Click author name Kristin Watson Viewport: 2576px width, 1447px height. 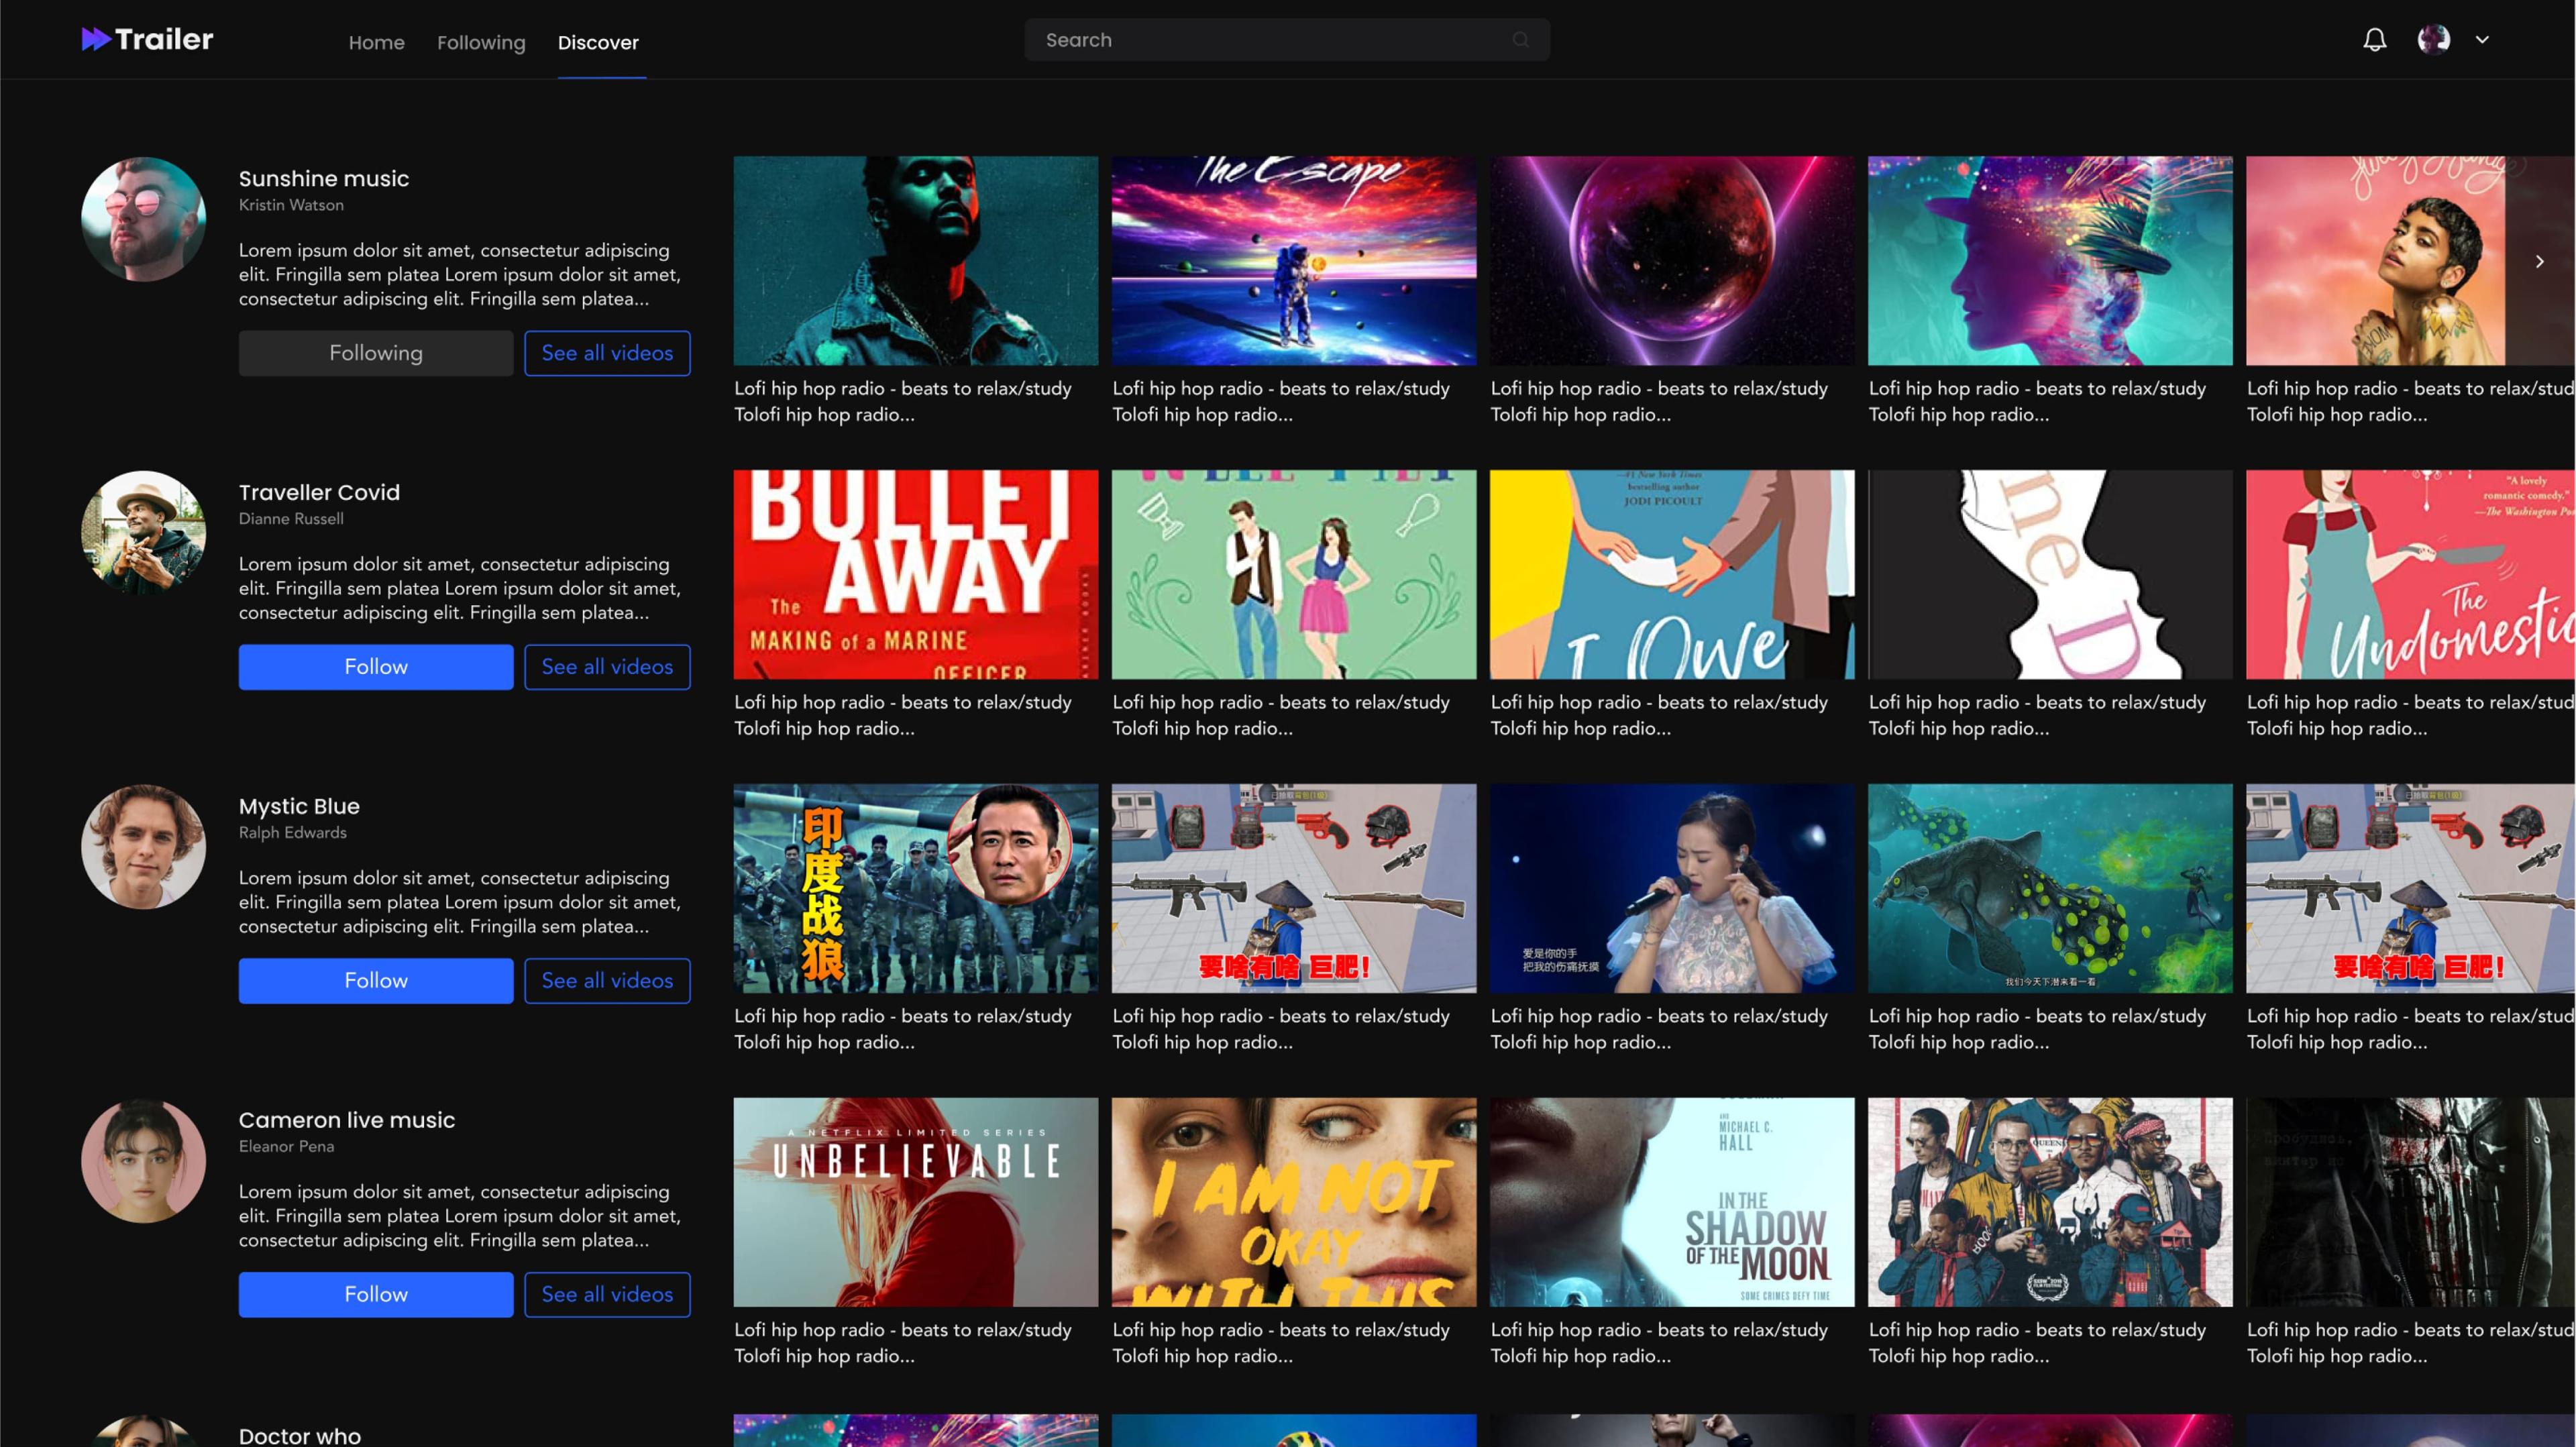291,205
